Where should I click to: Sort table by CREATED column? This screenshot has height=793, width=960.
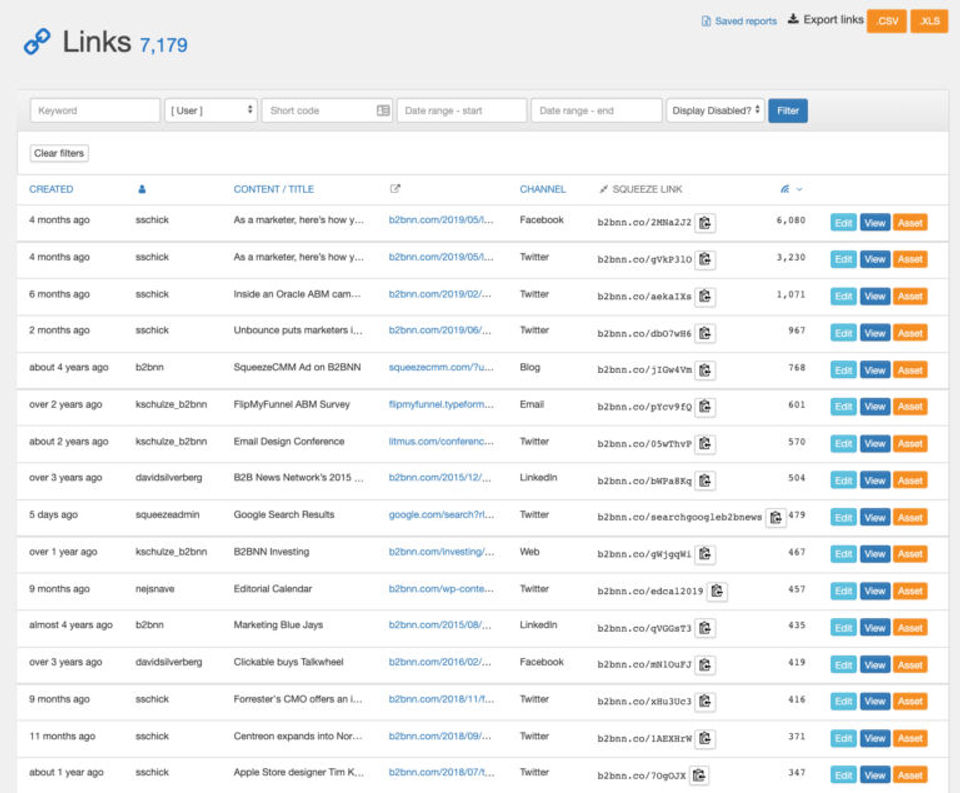[x=51, y=189]
